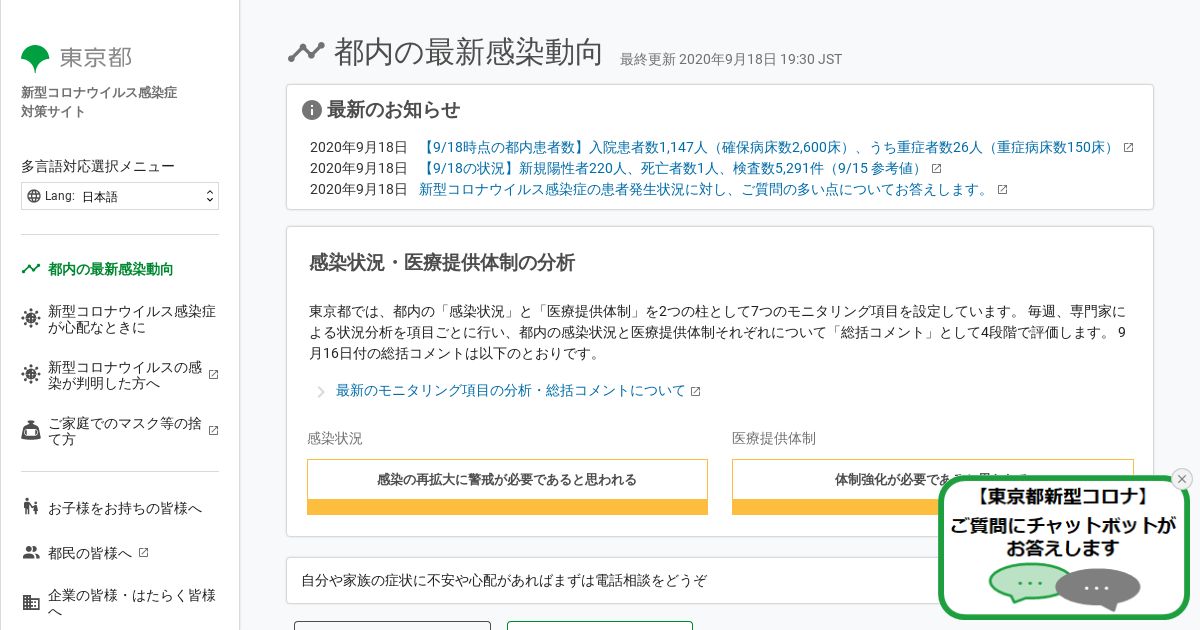1200x630 pixels.
Task: Close the chatbot popup banner
Action: [1182, 479]
